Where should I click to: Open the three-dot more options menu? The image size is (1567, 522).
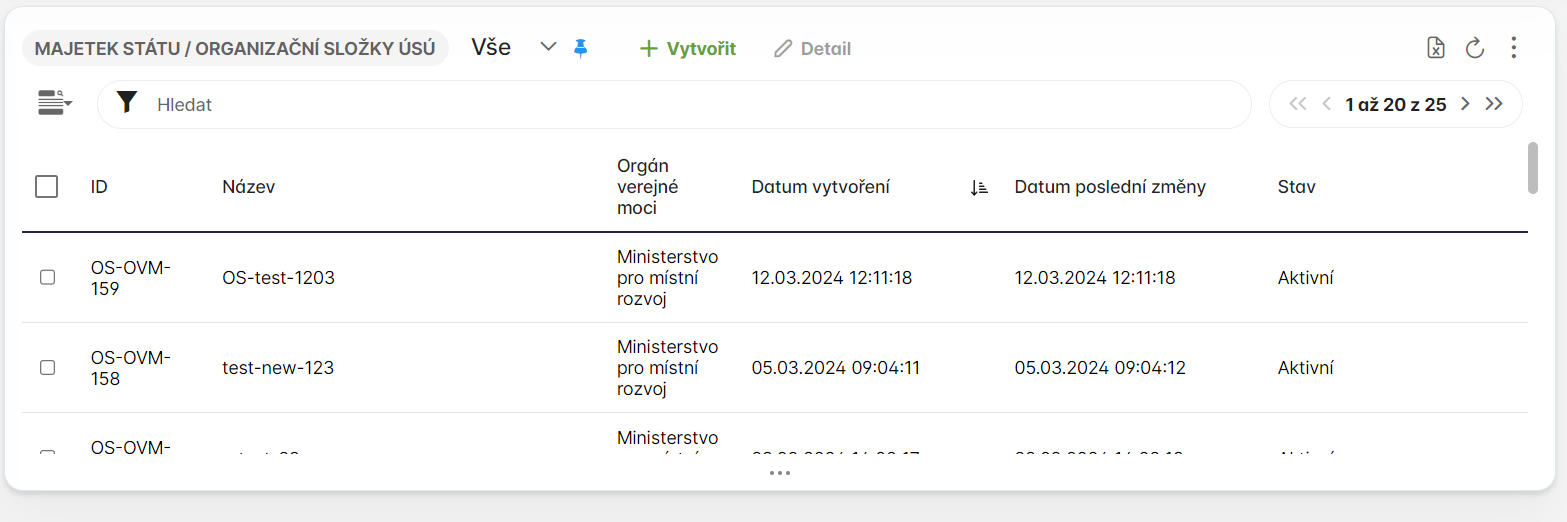(1513, 48)
